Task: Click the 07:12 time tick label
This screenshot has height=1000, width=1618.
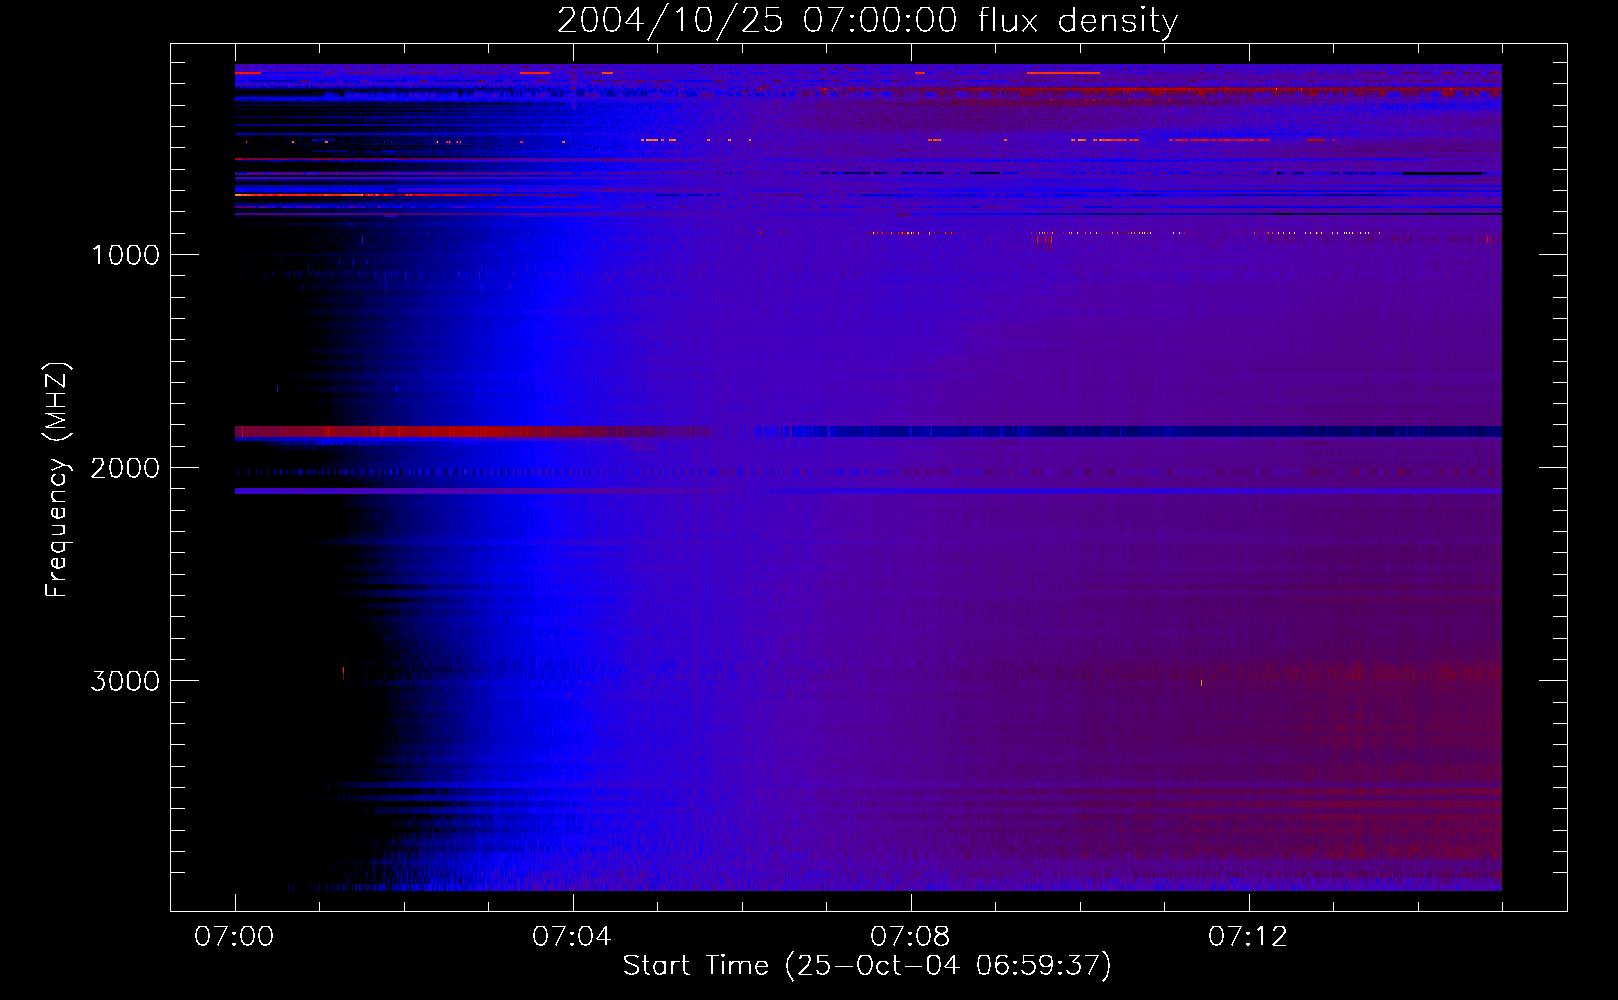Action: click(1248, 937)
